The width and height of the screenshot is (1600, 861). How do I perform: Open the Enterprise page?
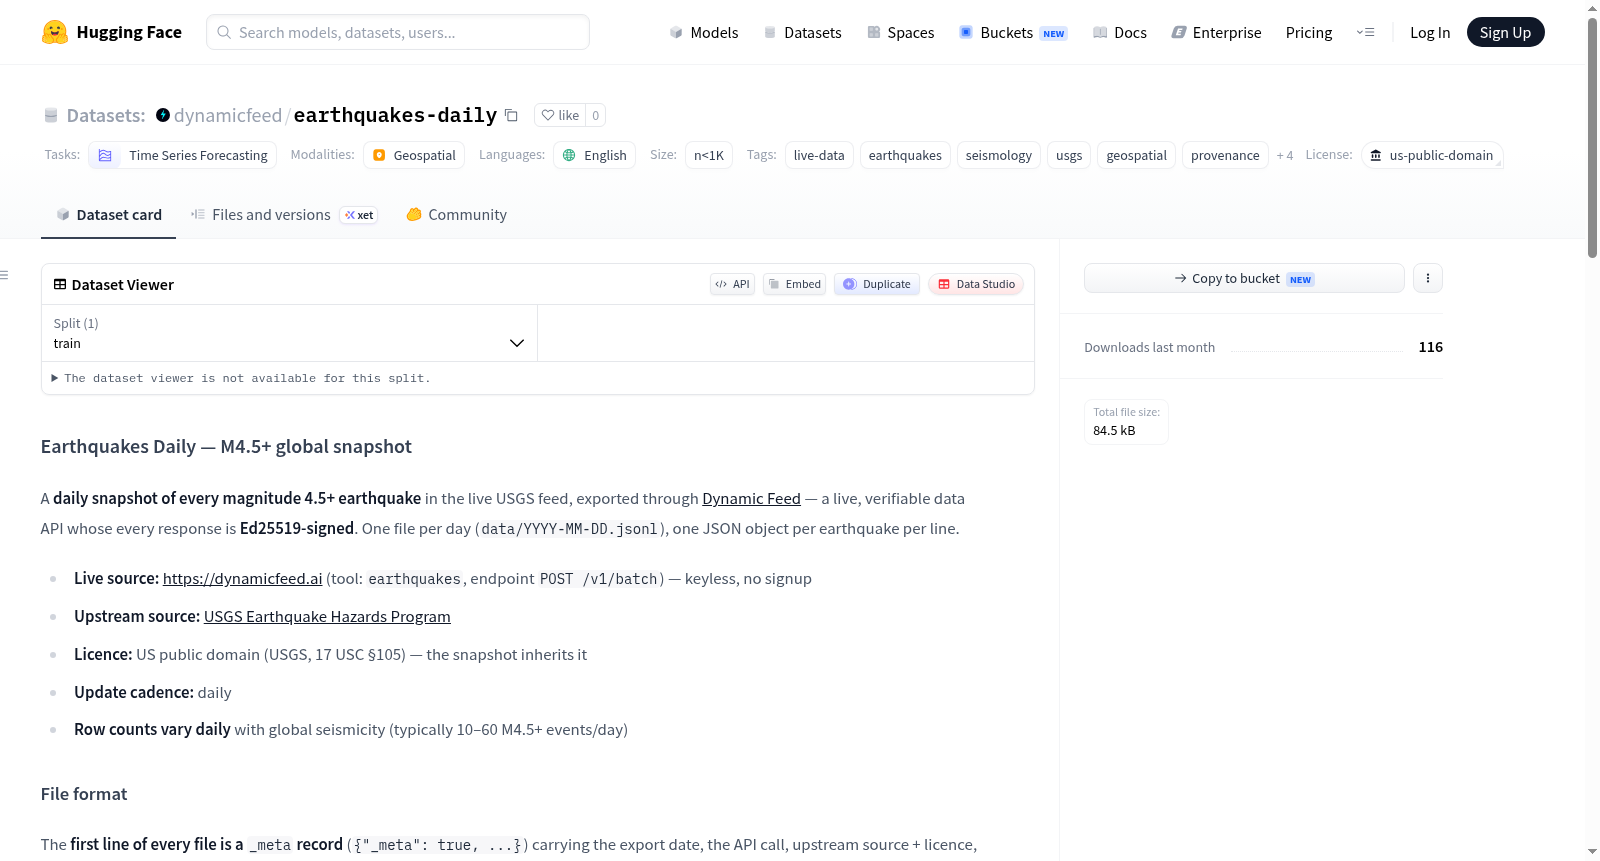(1216, 32)
